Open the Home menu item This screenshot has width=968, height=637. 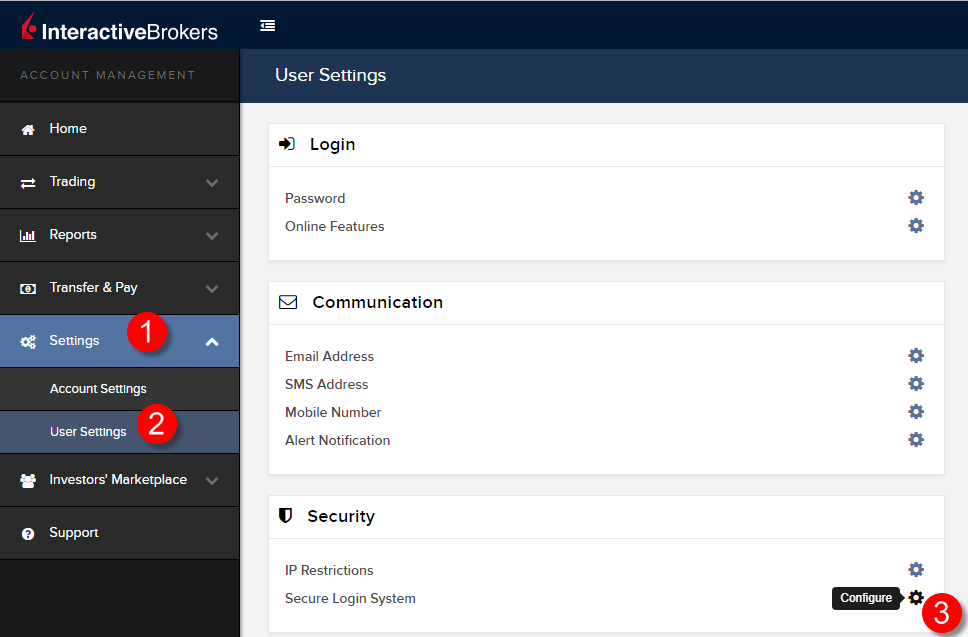[120, 129]
